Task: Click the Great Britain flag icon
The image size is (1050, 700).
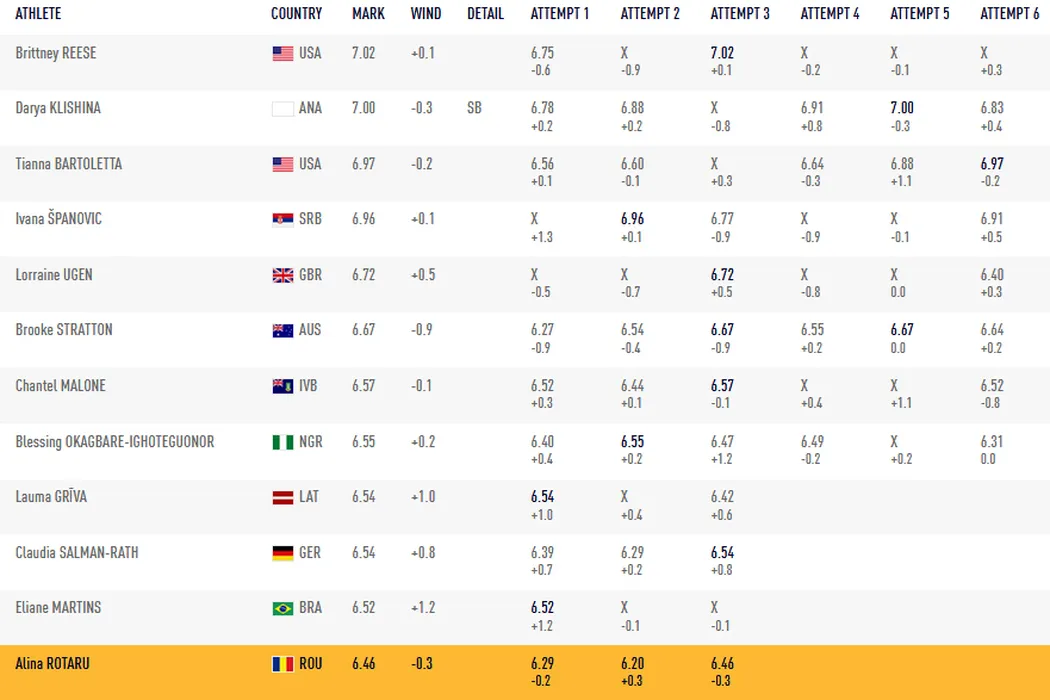Action: click(x=283, y=275)
